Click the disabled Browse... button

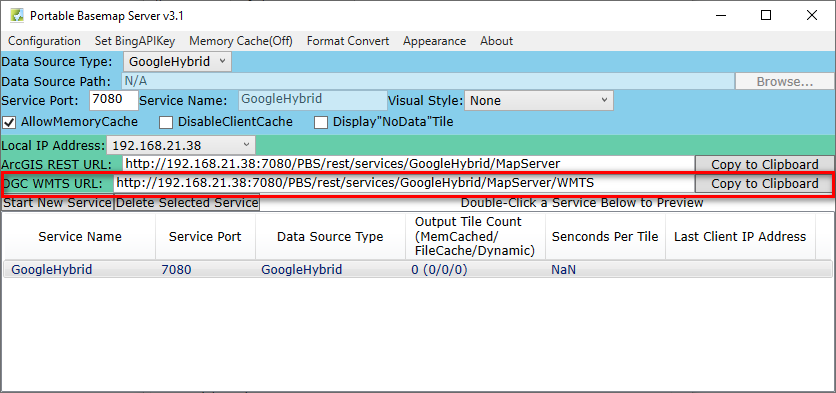(784, 82)
